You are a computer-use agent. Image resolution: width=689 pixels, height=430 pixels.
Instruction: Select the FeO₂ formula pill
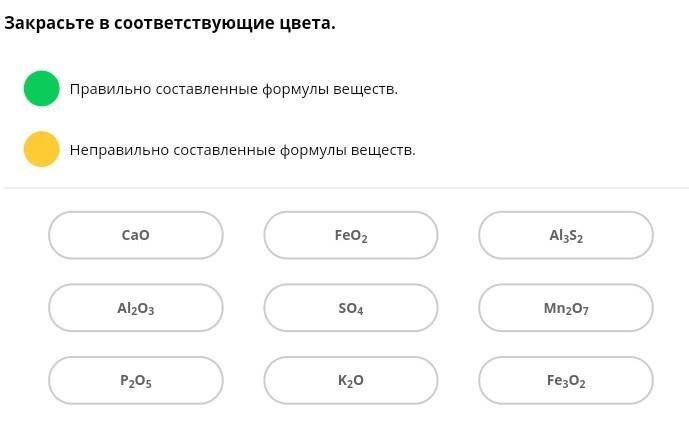[351, 236]
